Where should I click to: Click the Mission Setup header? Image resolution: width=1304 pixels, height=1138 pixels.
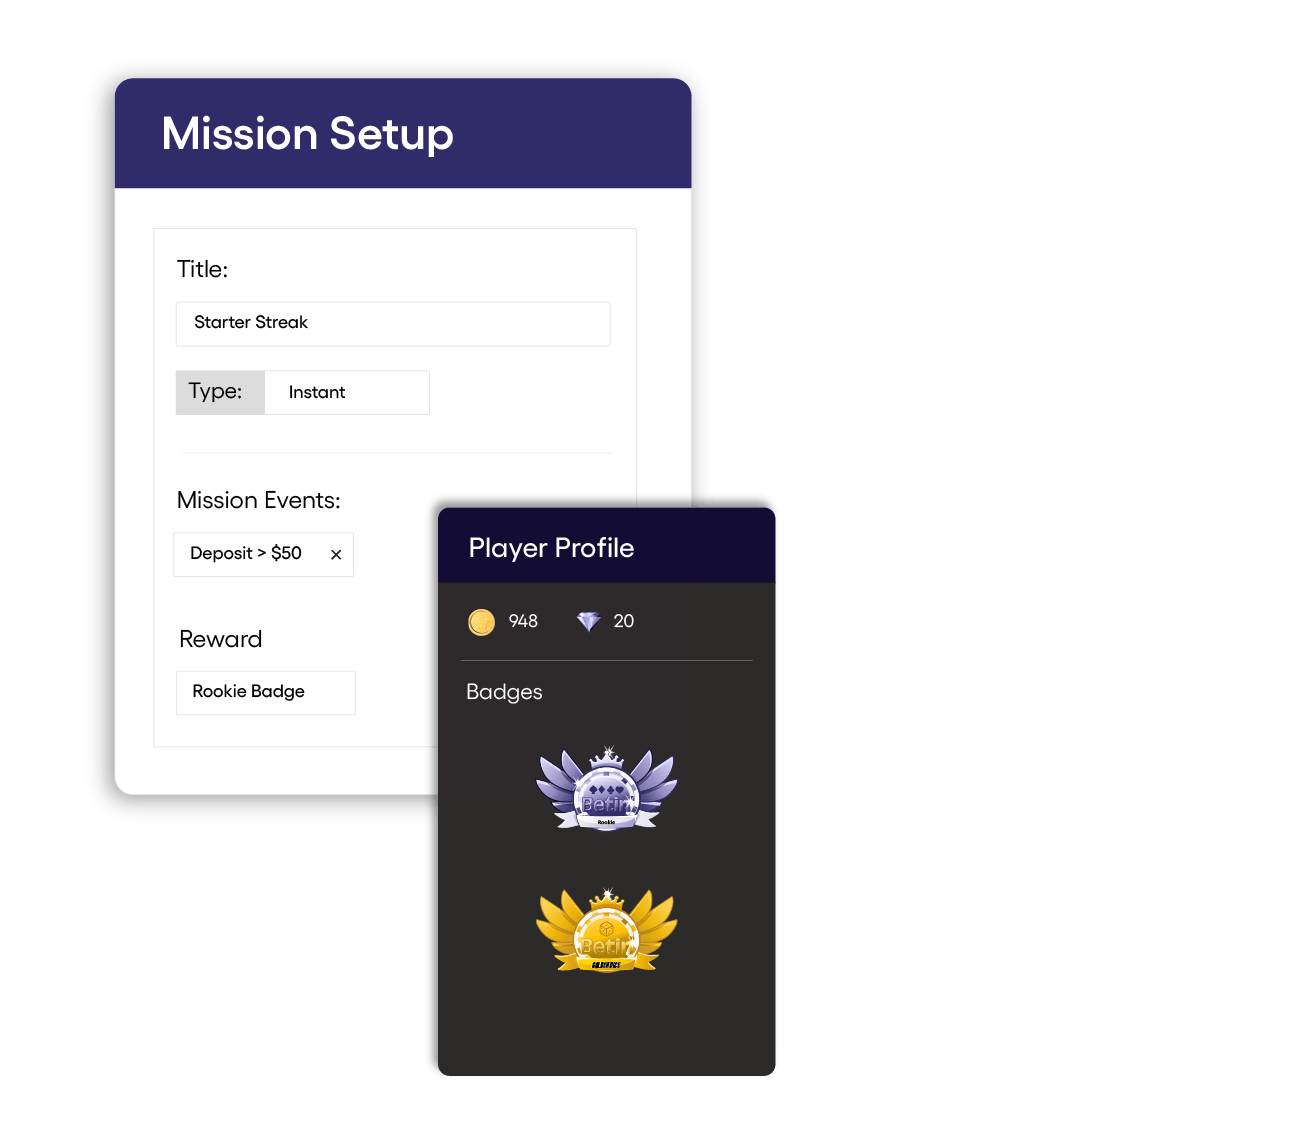(x=403, y=134)
